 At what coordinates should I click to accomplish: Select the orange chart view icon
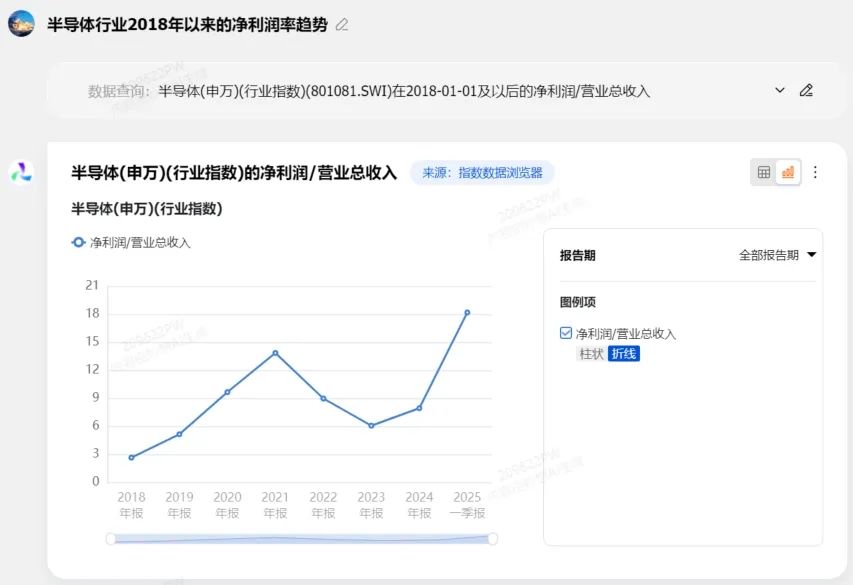[x=787, y=171]
